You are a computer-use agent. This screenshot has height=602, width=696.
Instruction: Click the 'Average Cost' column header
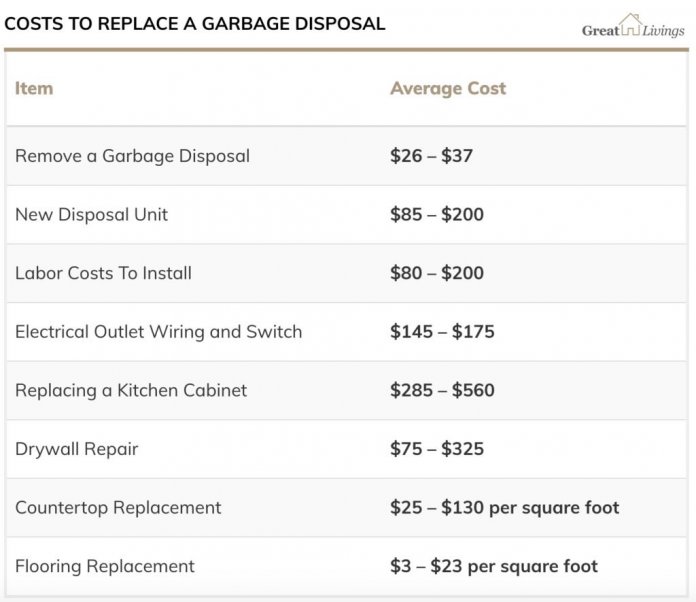[x=448, y=88]
